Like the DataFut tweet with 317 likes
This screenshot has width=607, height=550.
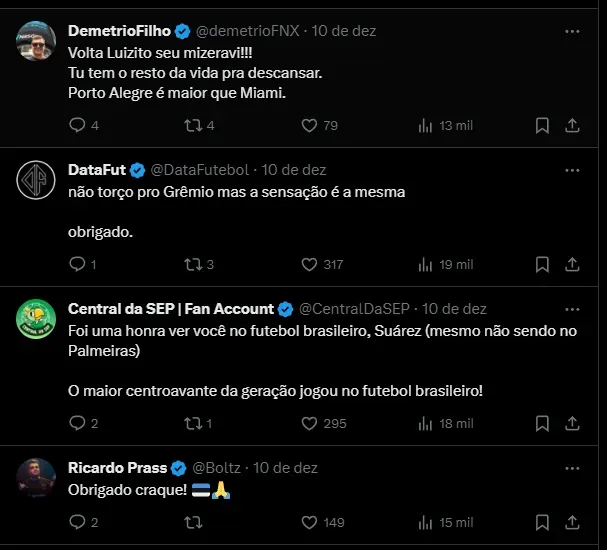(x=310, y=264)
